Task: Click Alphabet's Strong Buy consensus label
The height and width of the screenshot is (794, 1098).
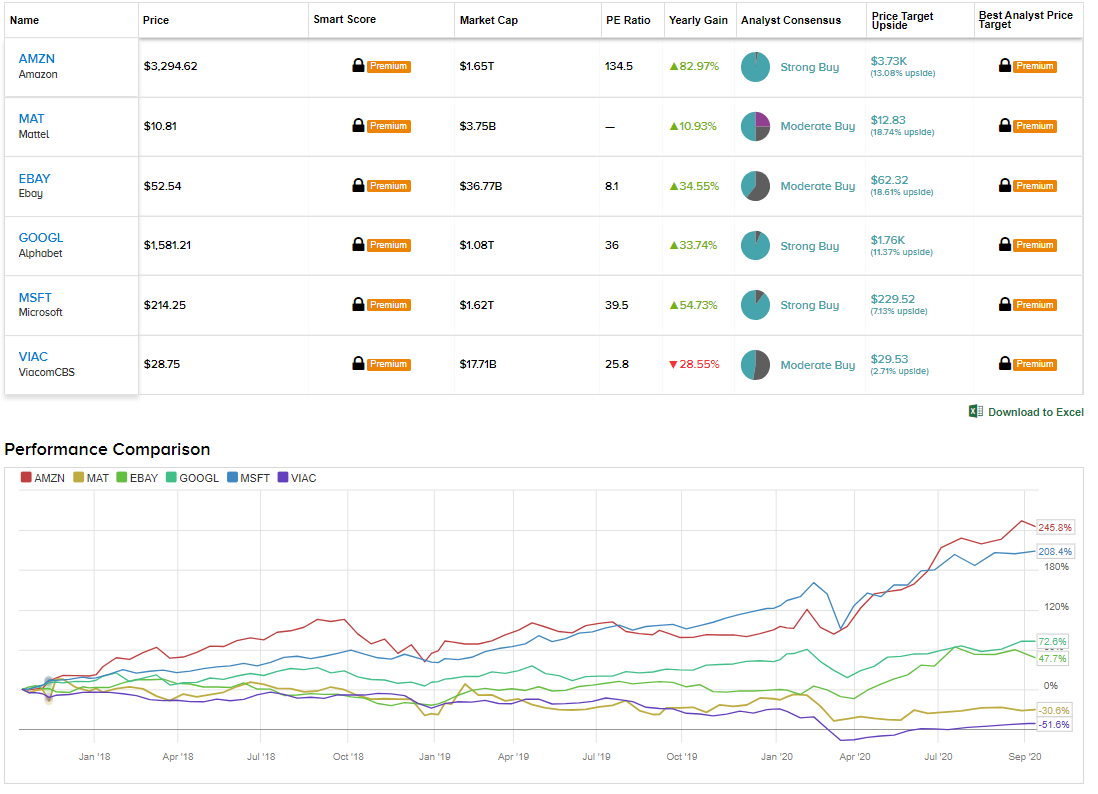Action: tap(809, 246)
